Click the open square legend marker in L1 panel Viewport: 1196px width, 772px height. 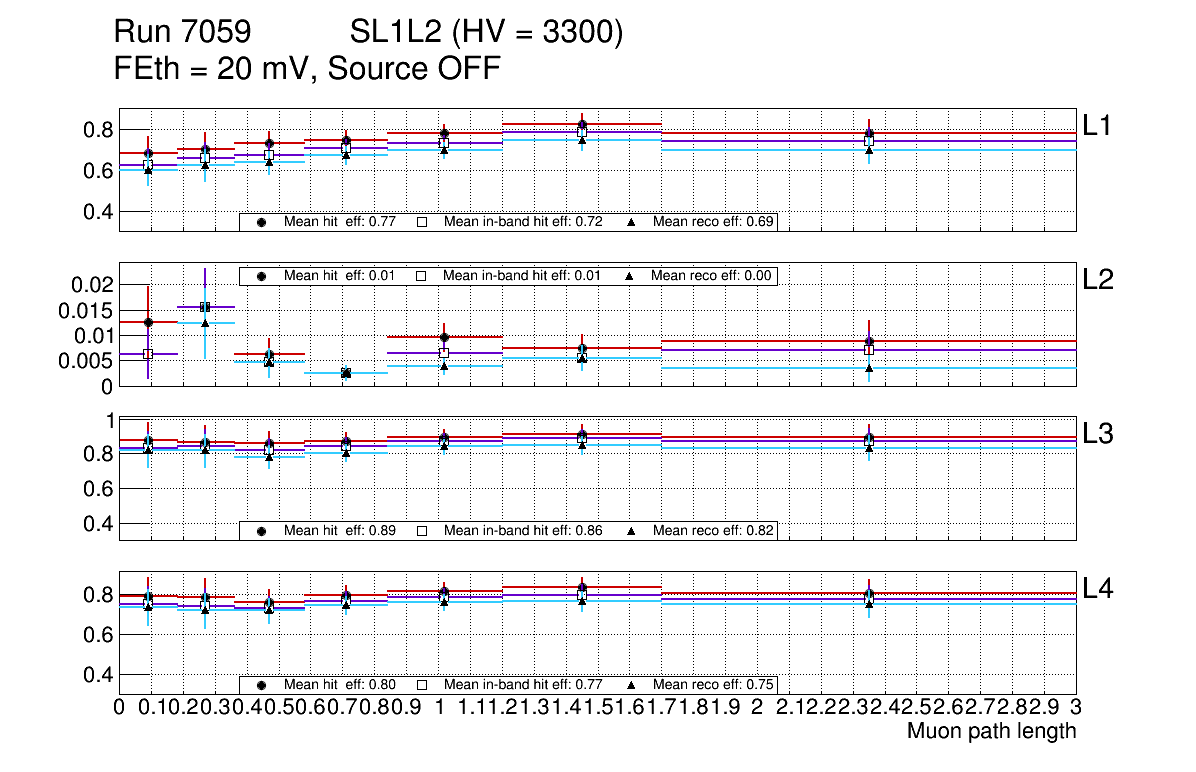421,222
